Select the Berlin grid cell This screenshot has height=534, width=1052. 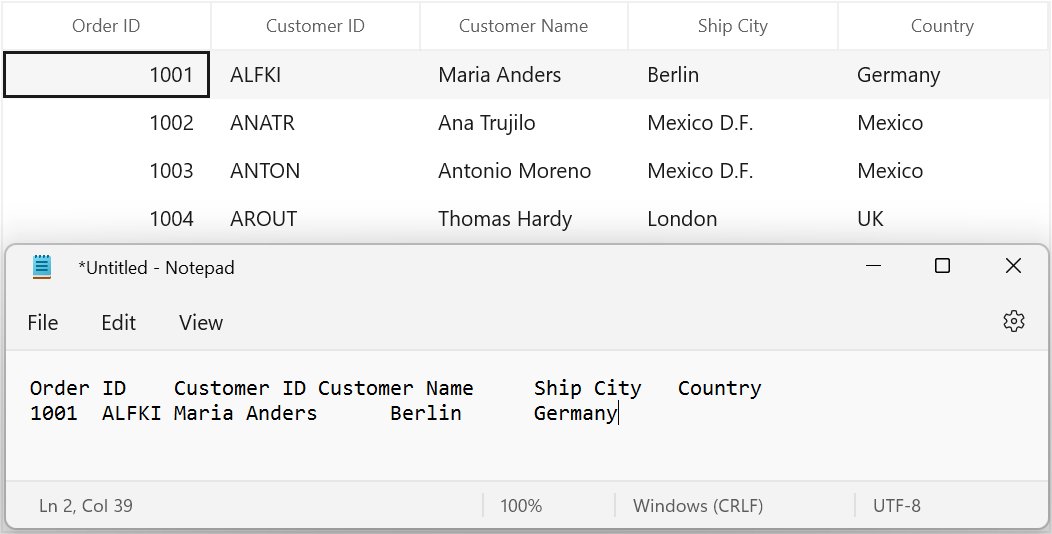(733, 74)
